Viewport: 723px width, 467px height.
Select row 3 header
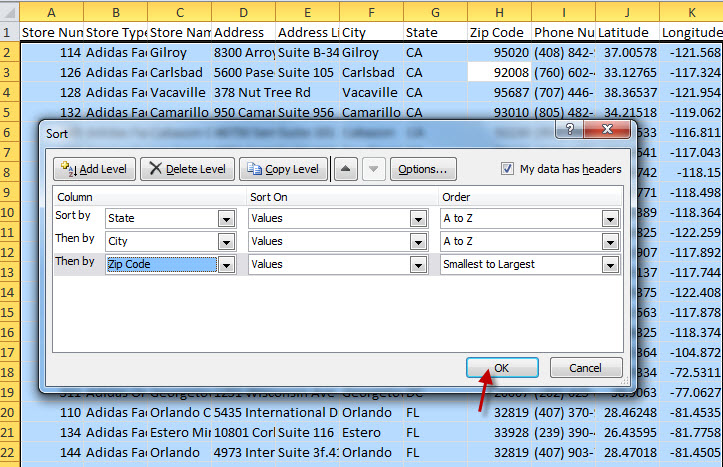pos(10,72)
